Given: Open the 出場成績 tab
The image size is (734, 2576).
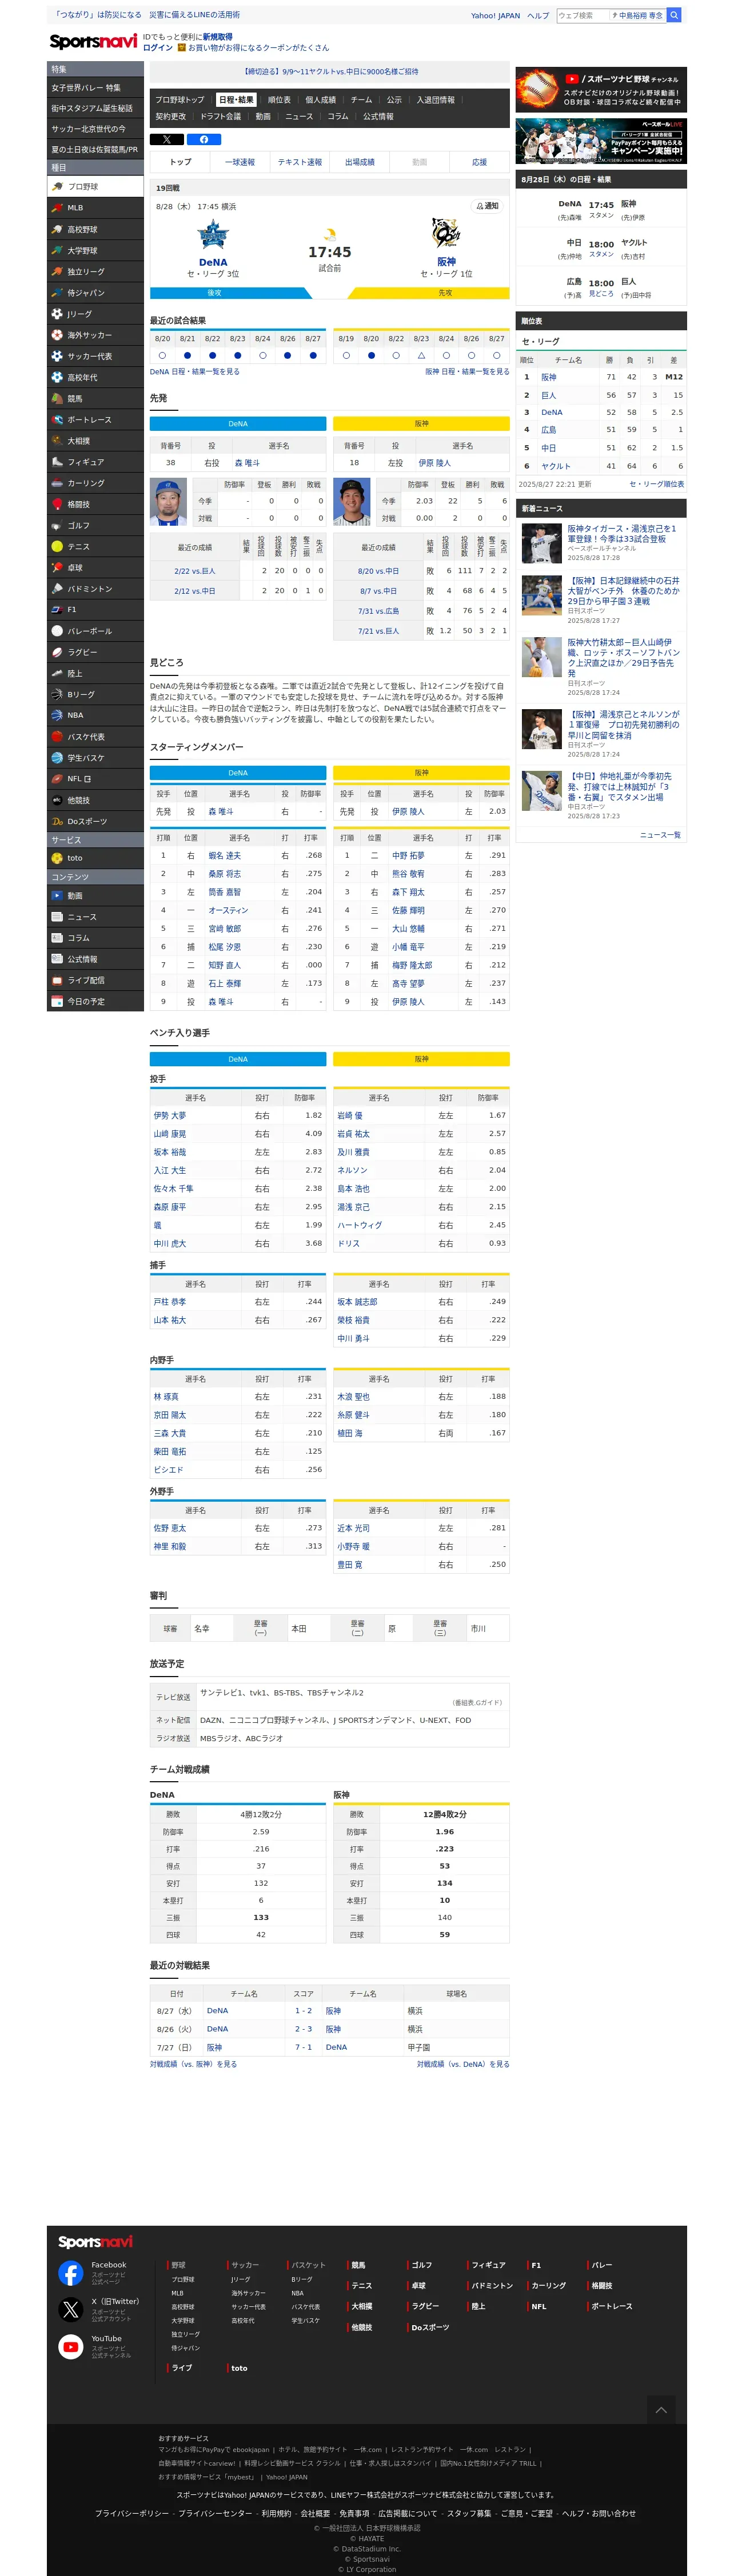Looking at the screenshot, I should tap(360, 162).
